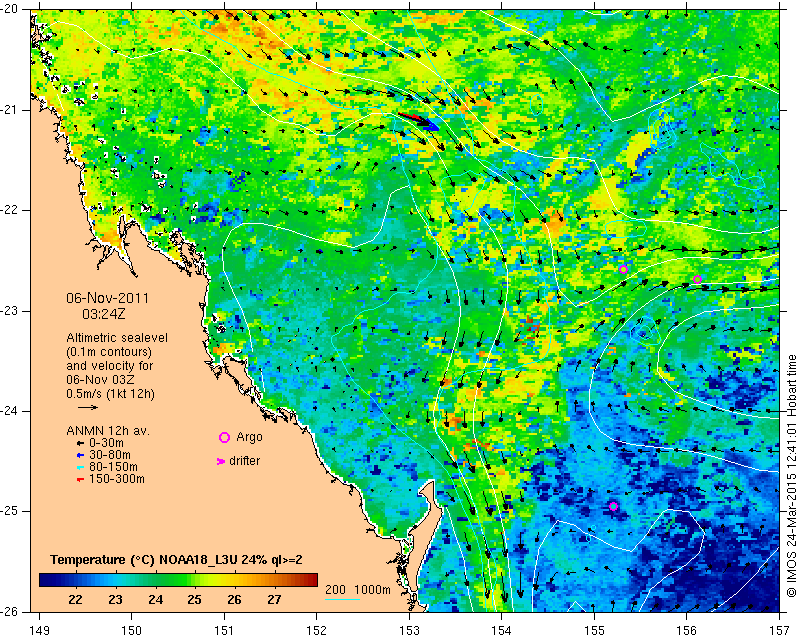This screenshot has width=800, height=640.
Task: Click the 'Altimetric sealevel' legend line
Action: (x=117, y=338)
